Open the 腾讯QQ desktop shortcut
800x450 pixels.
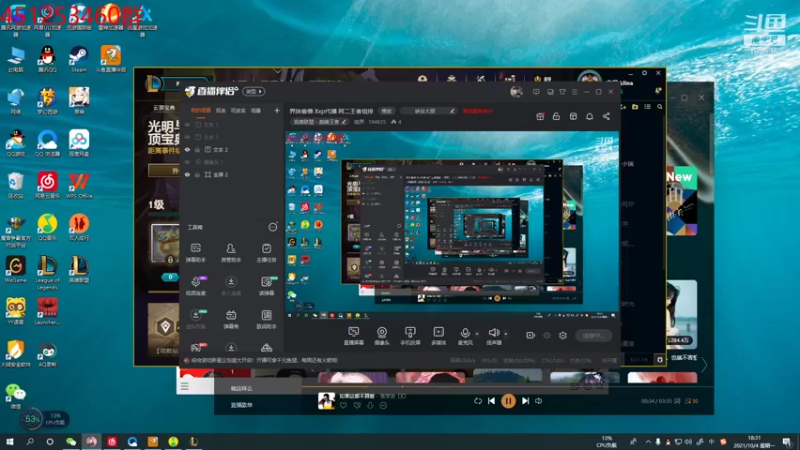coord(47,59)
